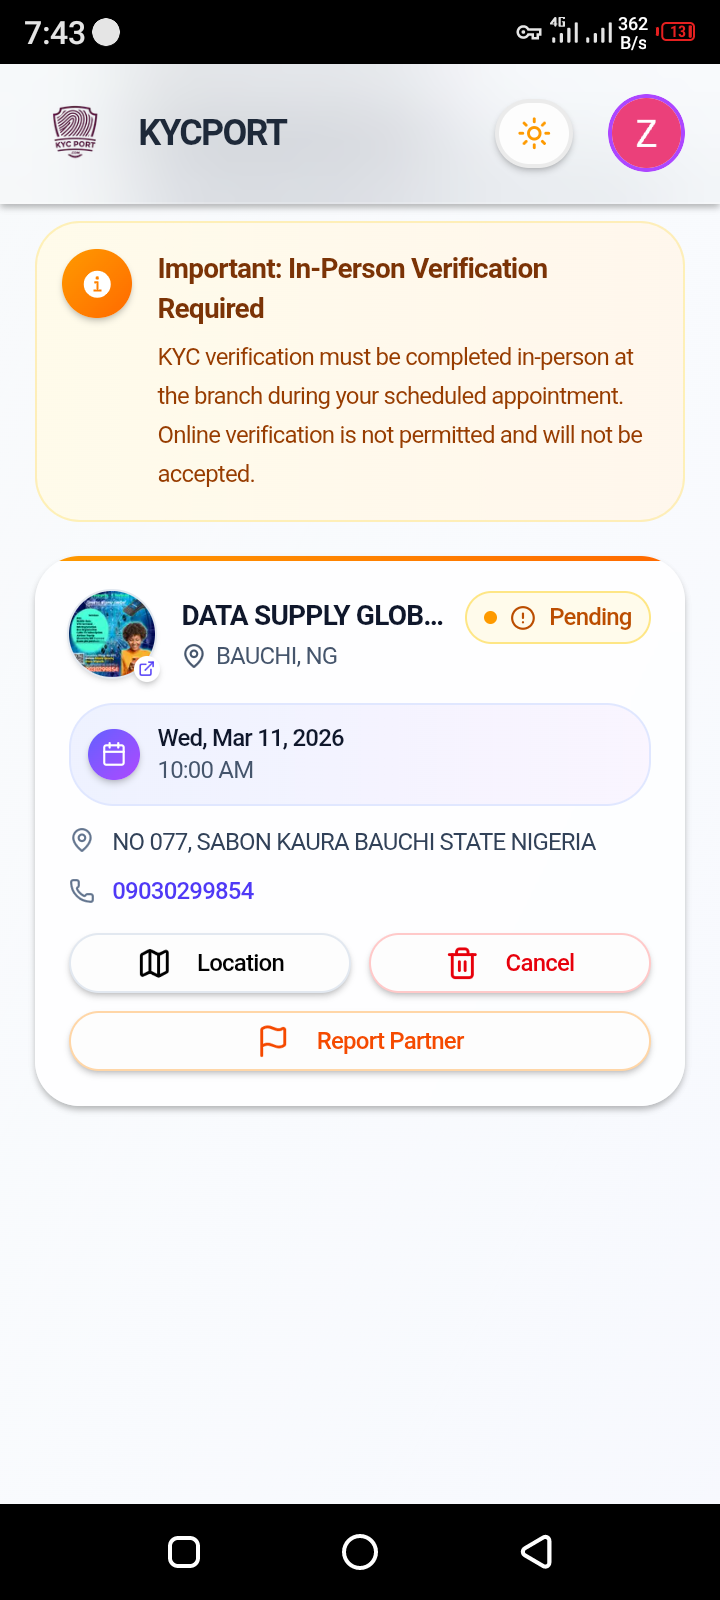This screenshot has height=1600, width=720.
Task: Select the Wed, Mar 11, 2026 appointment date
Action: 251,738
